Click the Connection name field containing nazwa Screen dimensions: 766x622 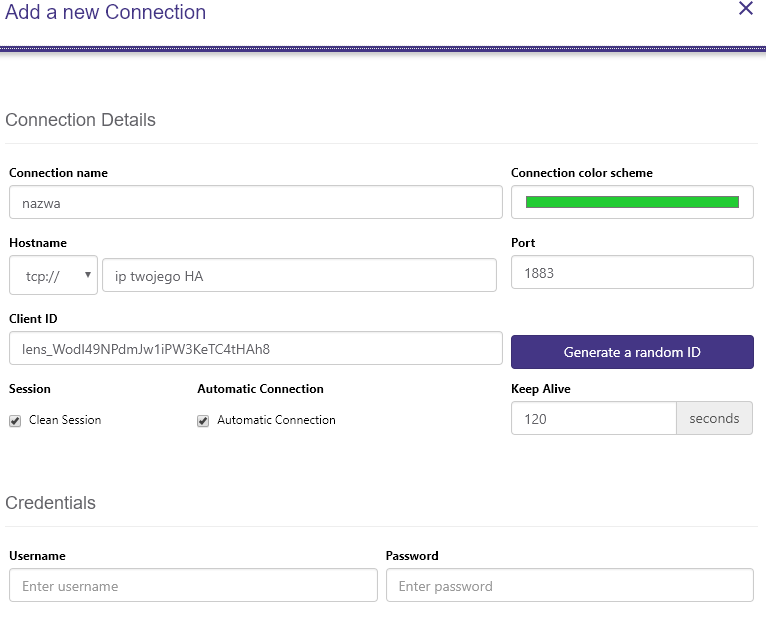pyautogui.click(x=255, y=202)
